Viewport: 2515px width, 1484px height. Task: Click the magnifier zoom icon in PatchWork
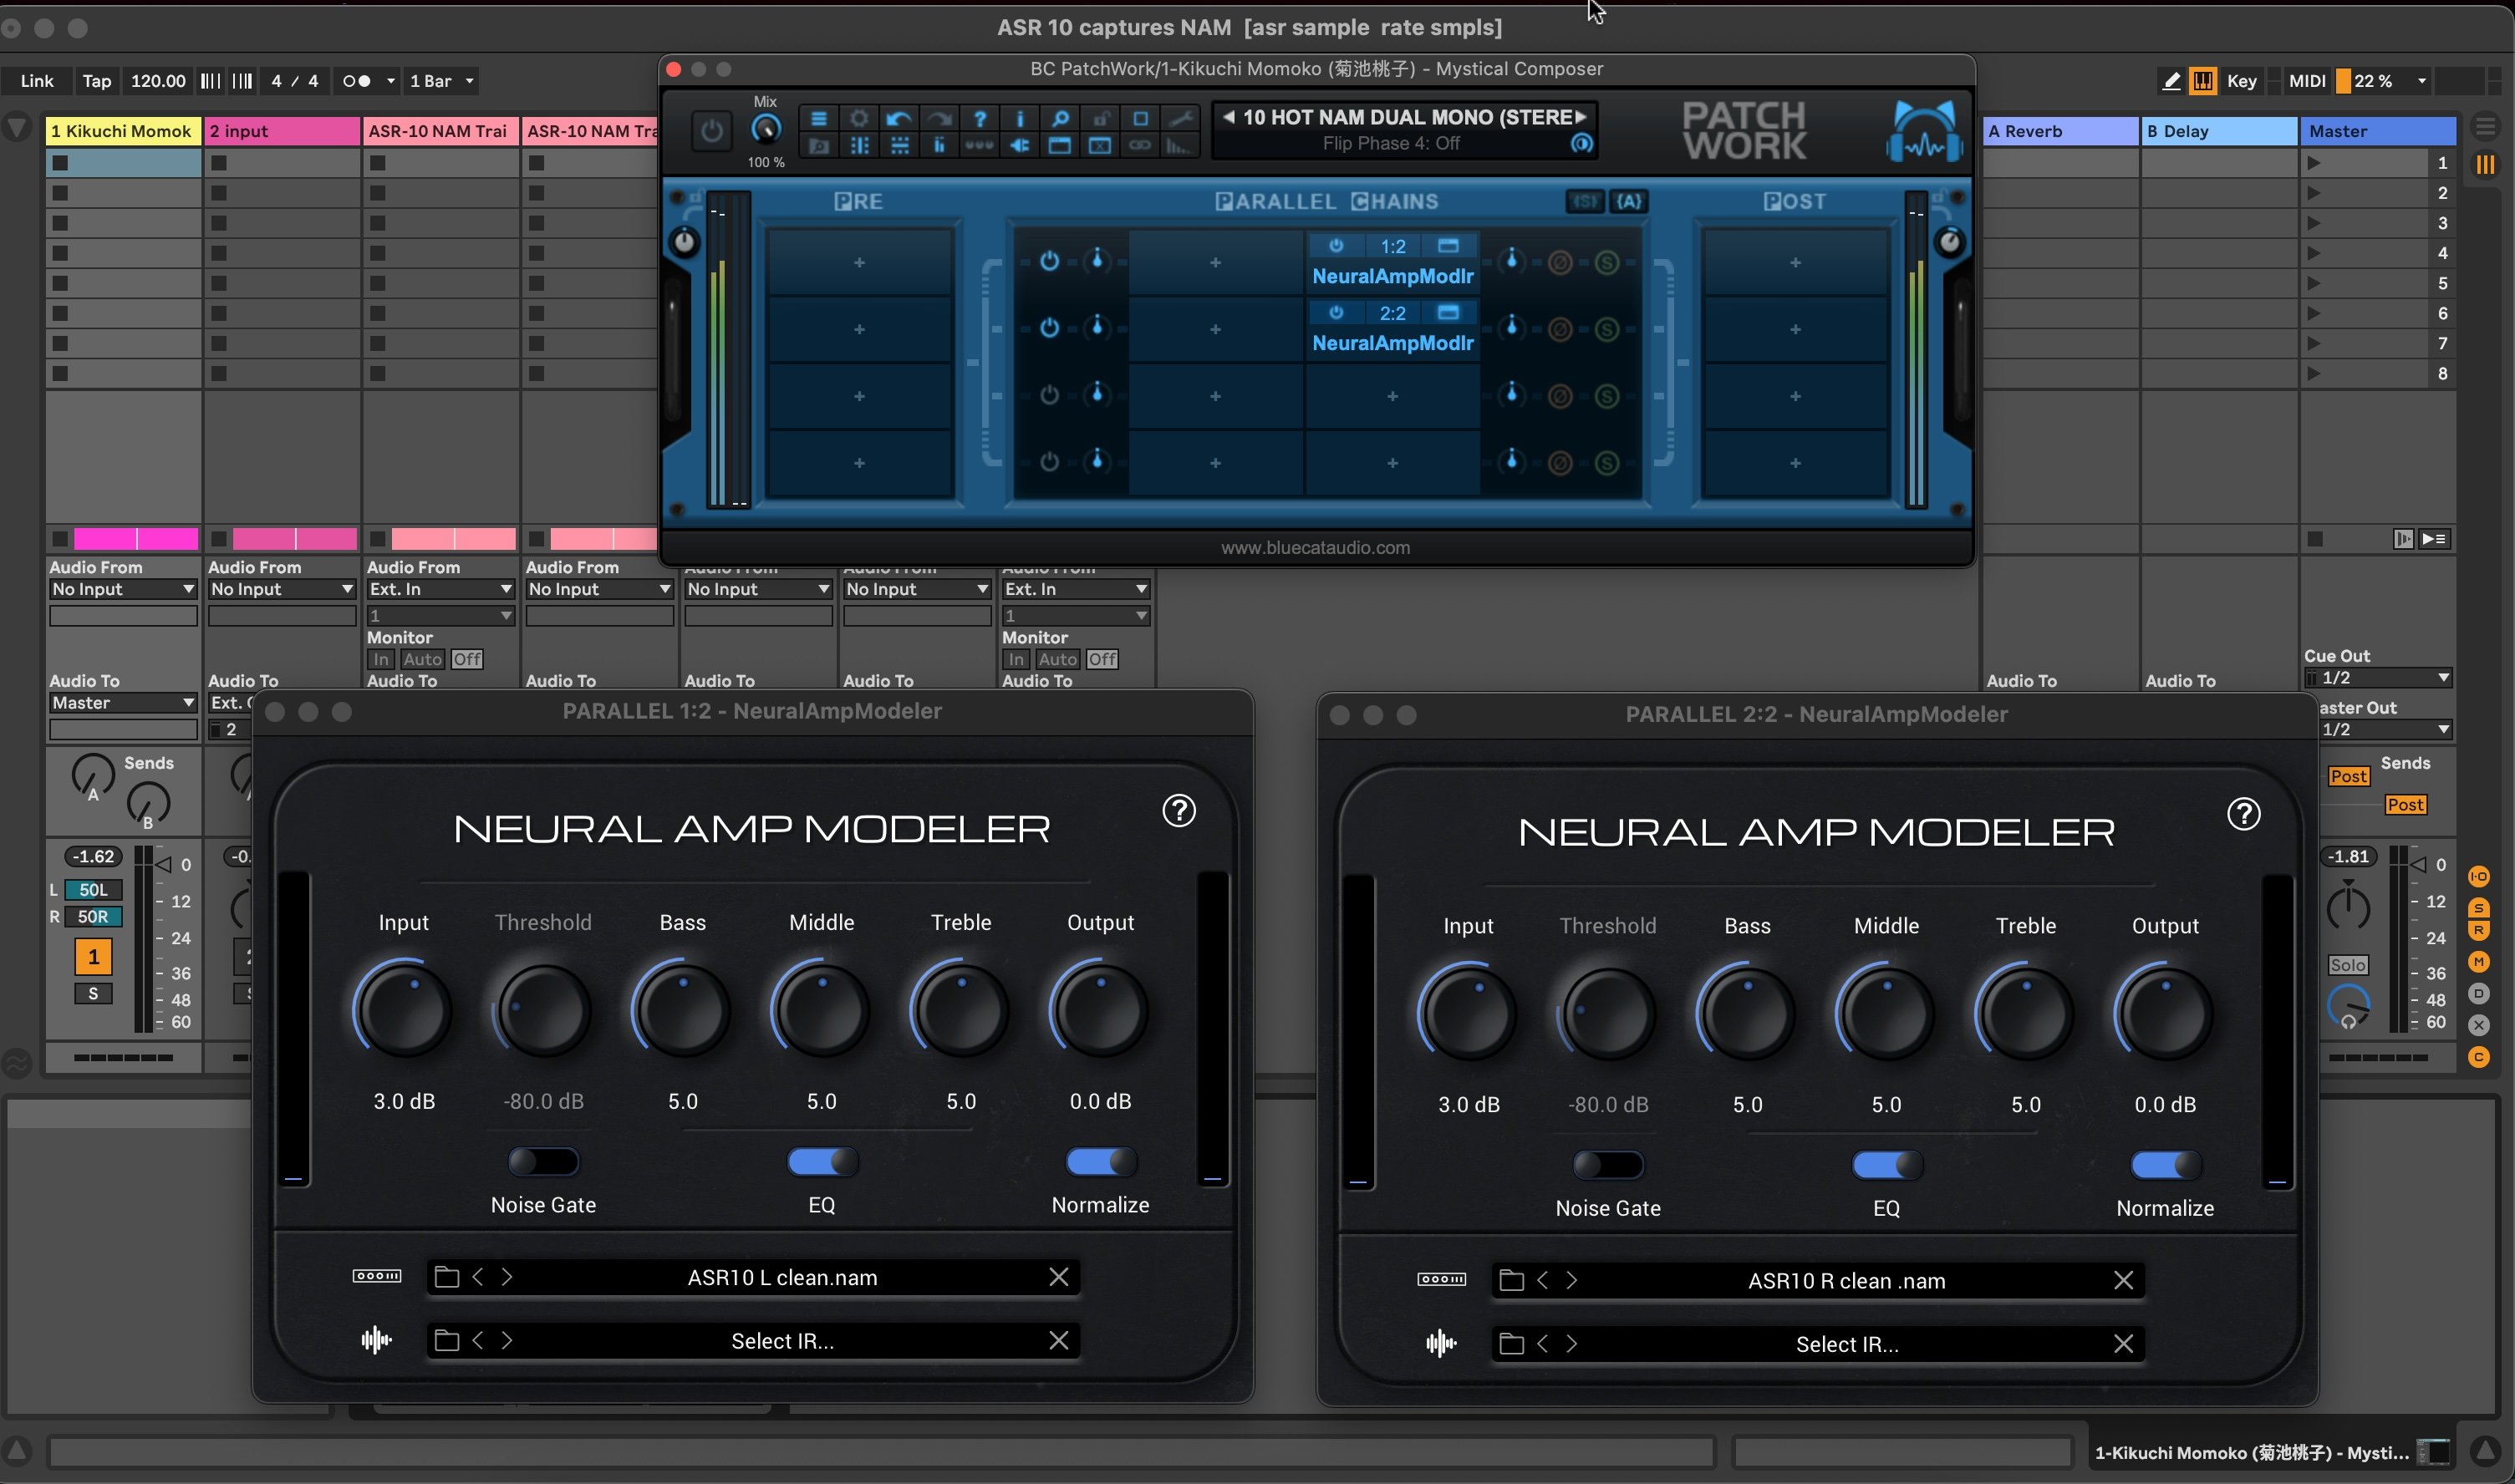click(x=1060, y=118)
